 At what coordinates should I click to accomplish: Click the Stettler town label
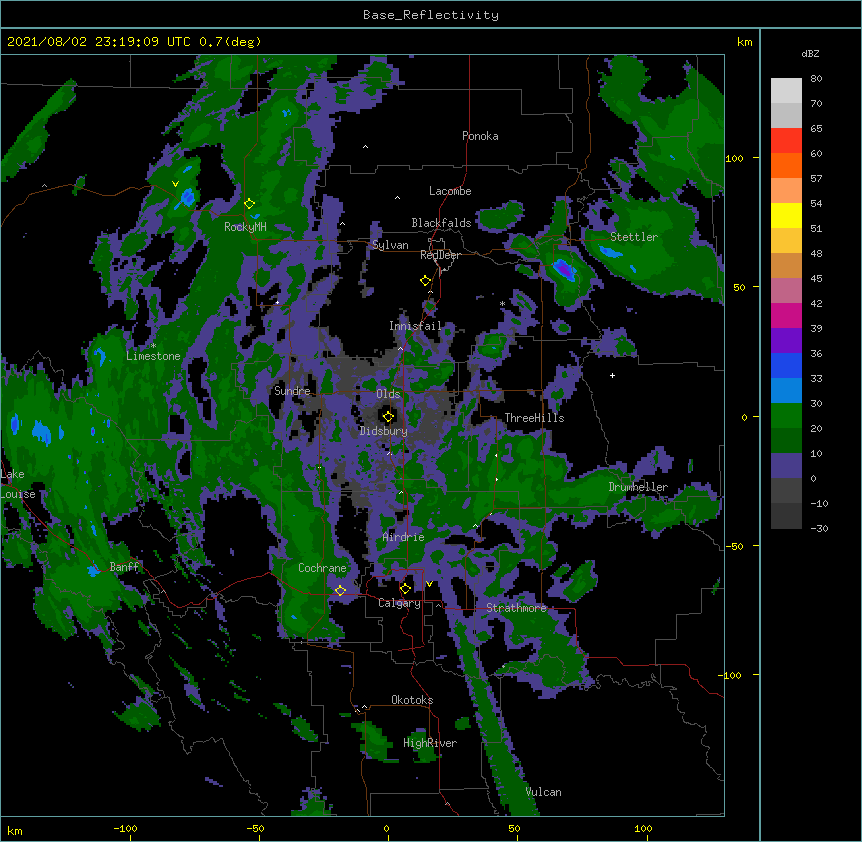[x=634, y=237]
